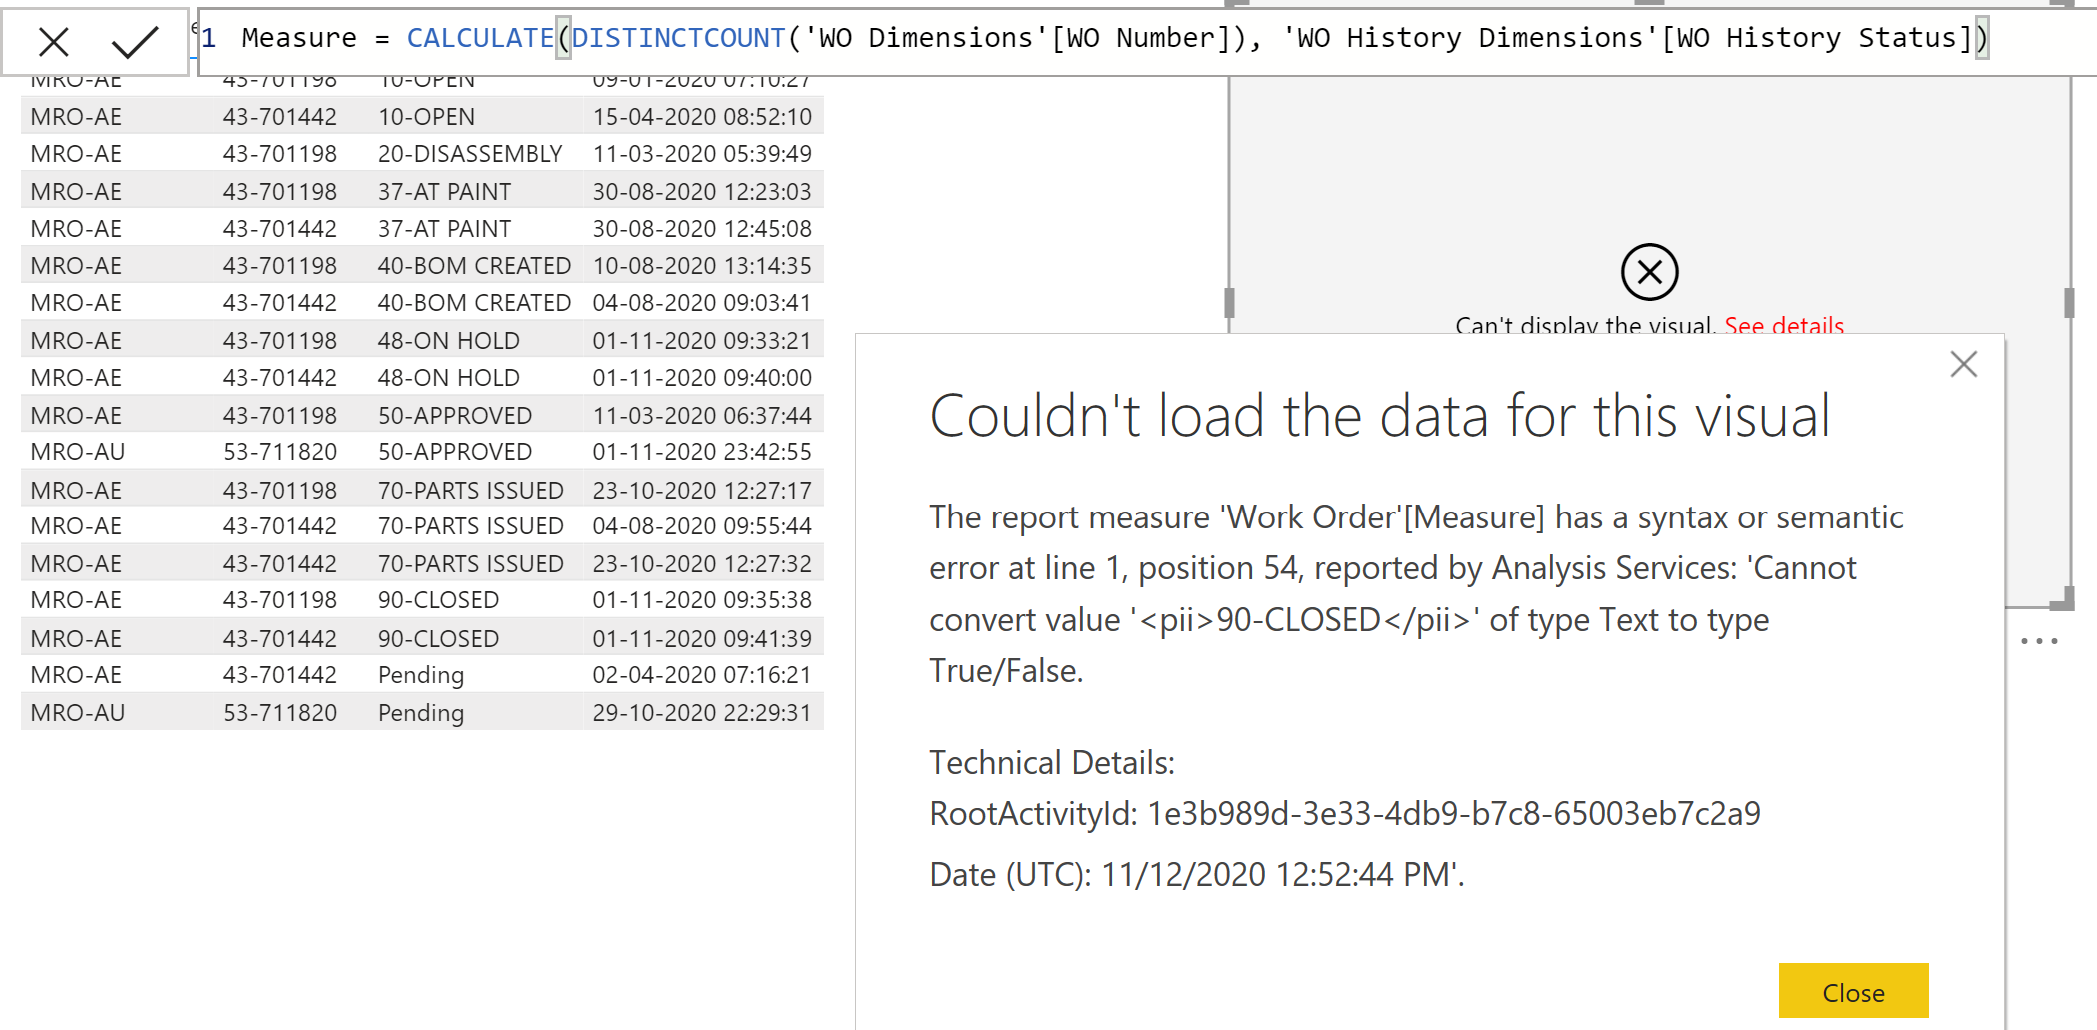Click the 37-AT PAINT cell for 43-701198
This screenshot has width=2097, height=1030.
pyautogui.click(x=444, y=191)
